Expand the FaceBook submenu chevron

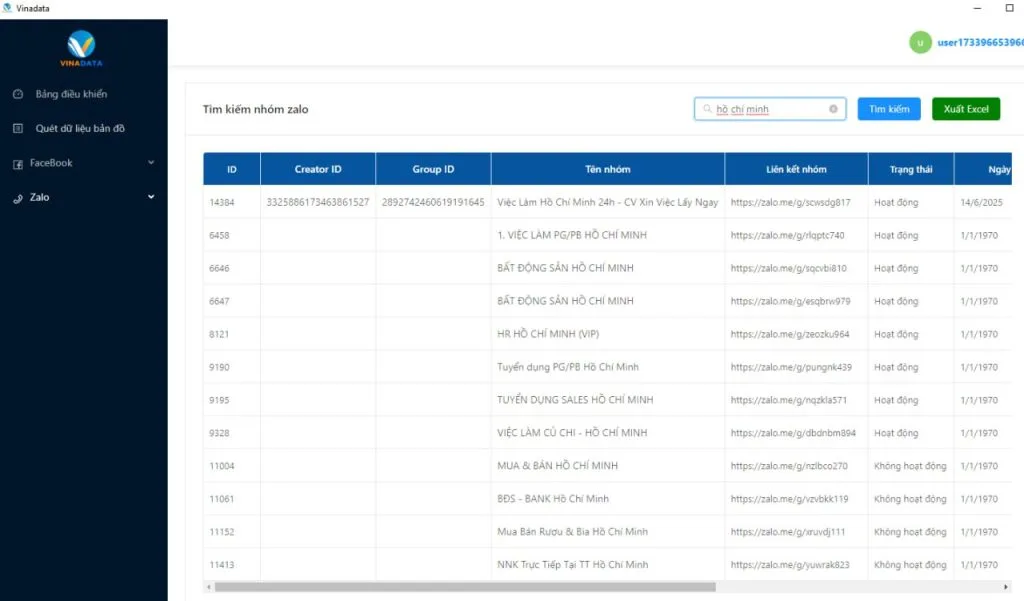coord(151,162)
